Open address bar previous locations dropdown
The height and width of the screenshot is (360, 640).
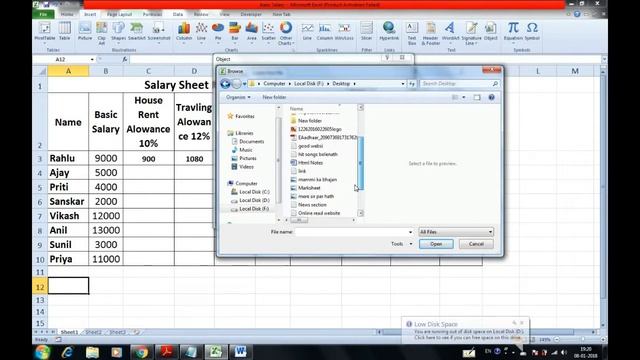[x=402, y=84]
